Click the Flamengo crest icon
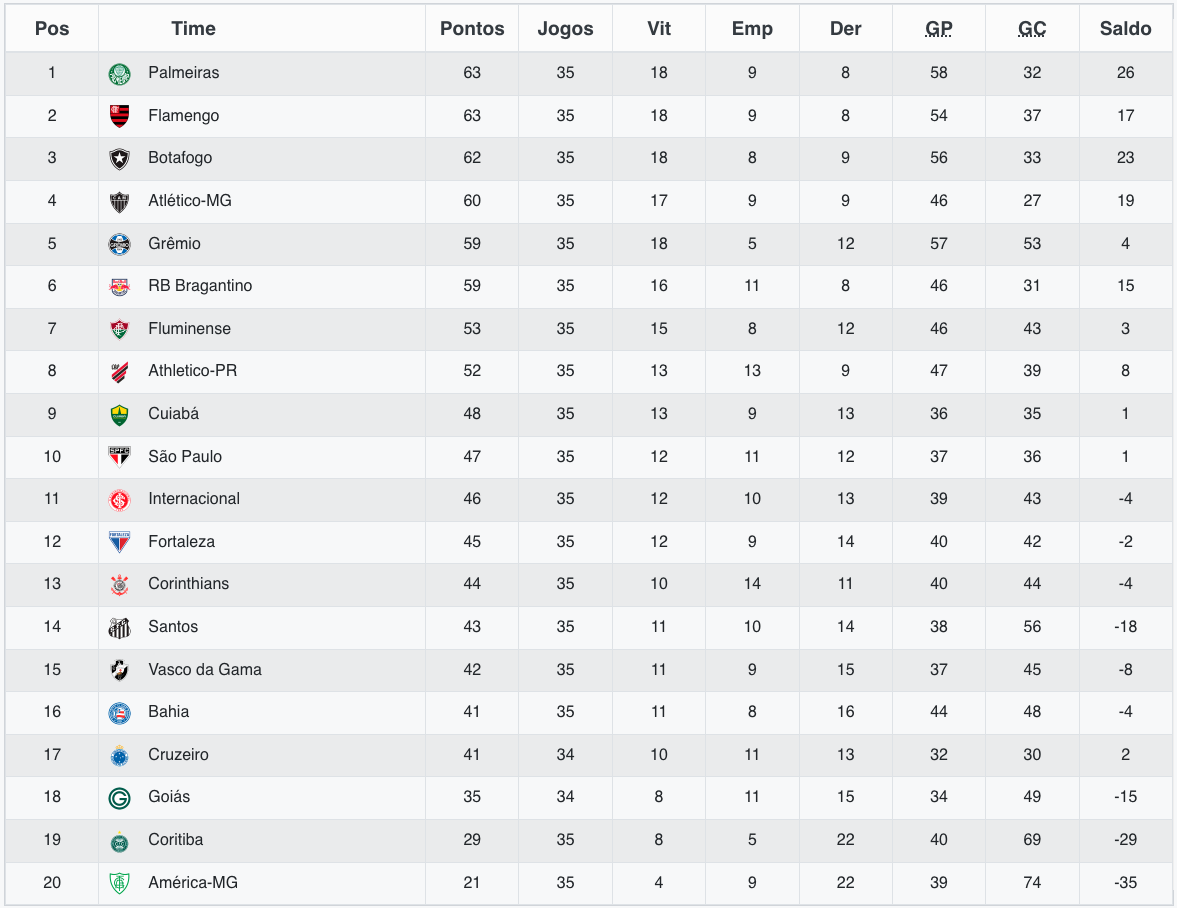The image size is (1177, 908). point(119,116)
